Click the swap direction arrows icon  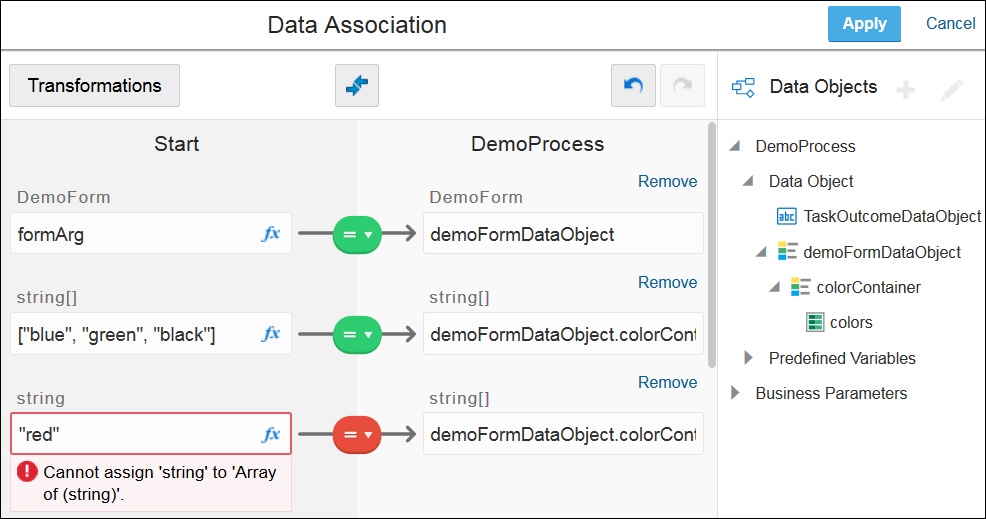(357, 86)
